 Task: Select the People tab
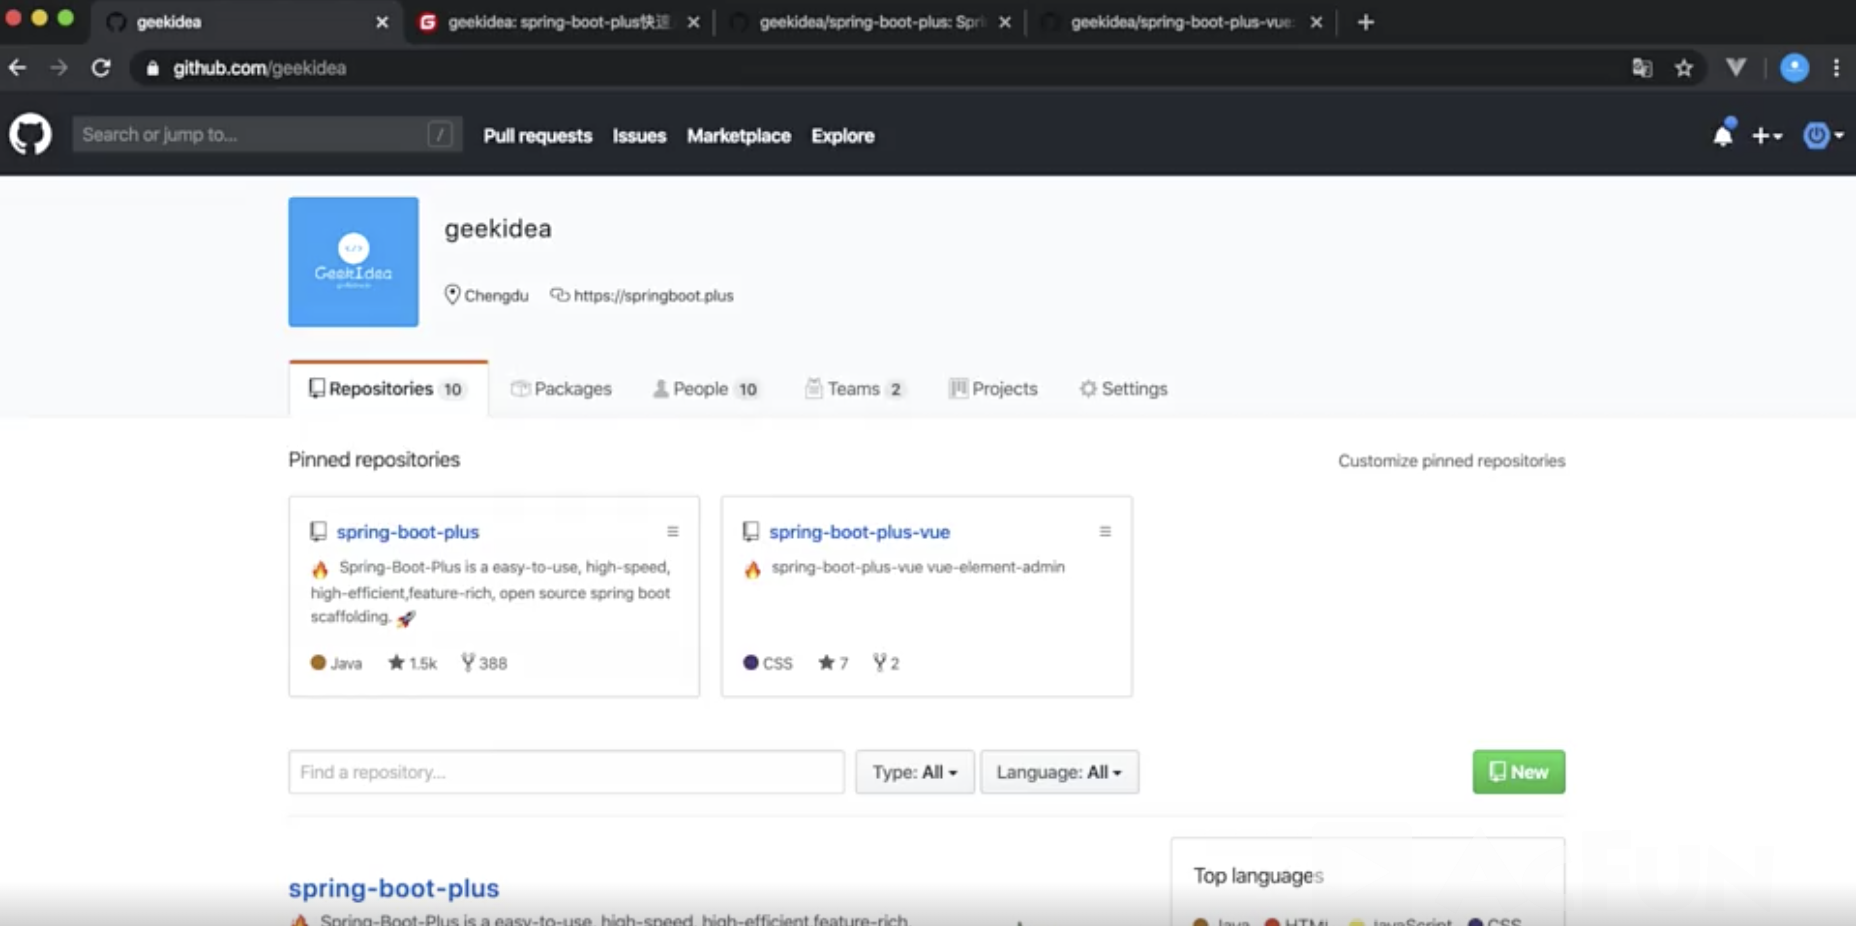coord(706,389)
